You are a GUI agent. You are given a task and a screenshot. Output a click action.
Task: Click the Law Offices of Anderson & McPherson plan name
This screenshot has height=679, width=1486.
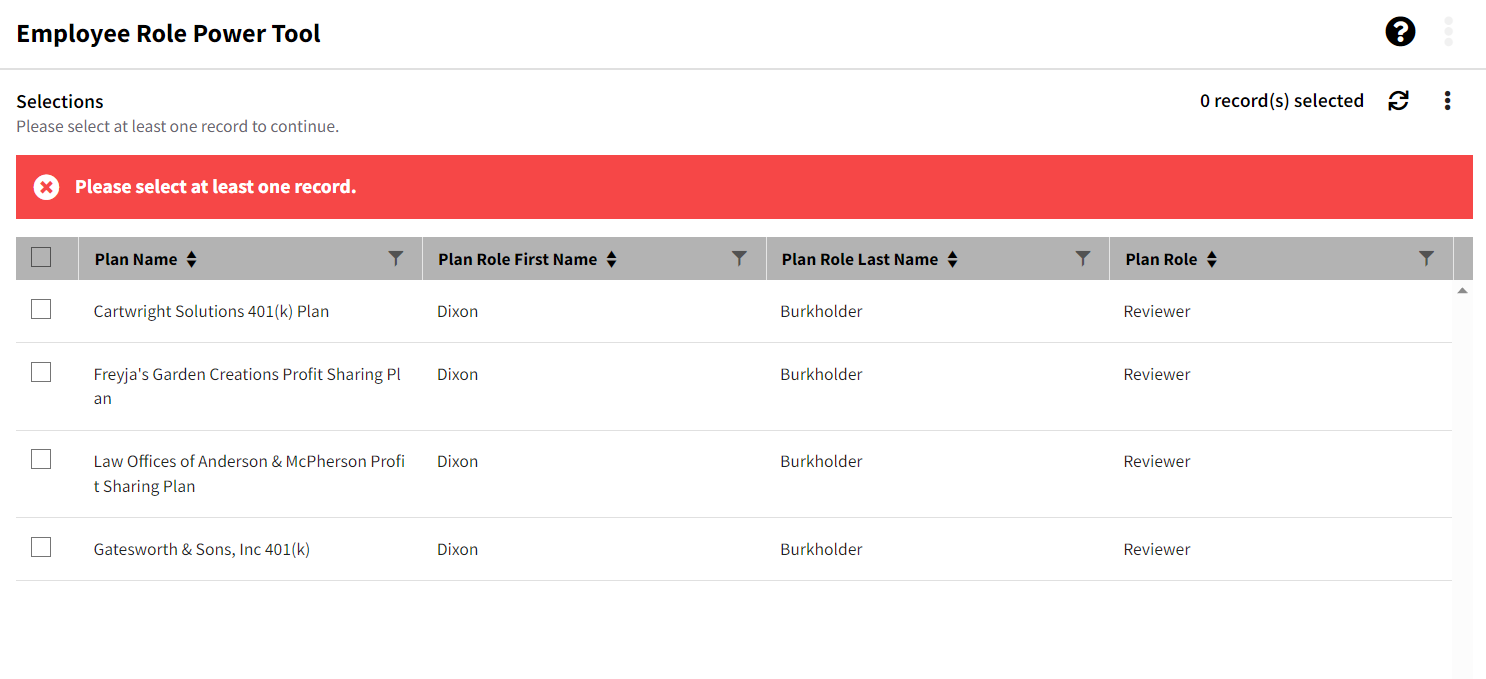tap(249, 474)
